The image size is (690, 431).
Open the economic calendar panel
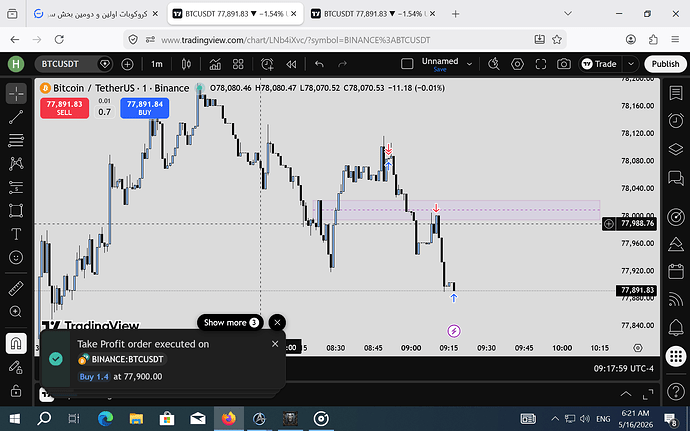tap(675, 272)
